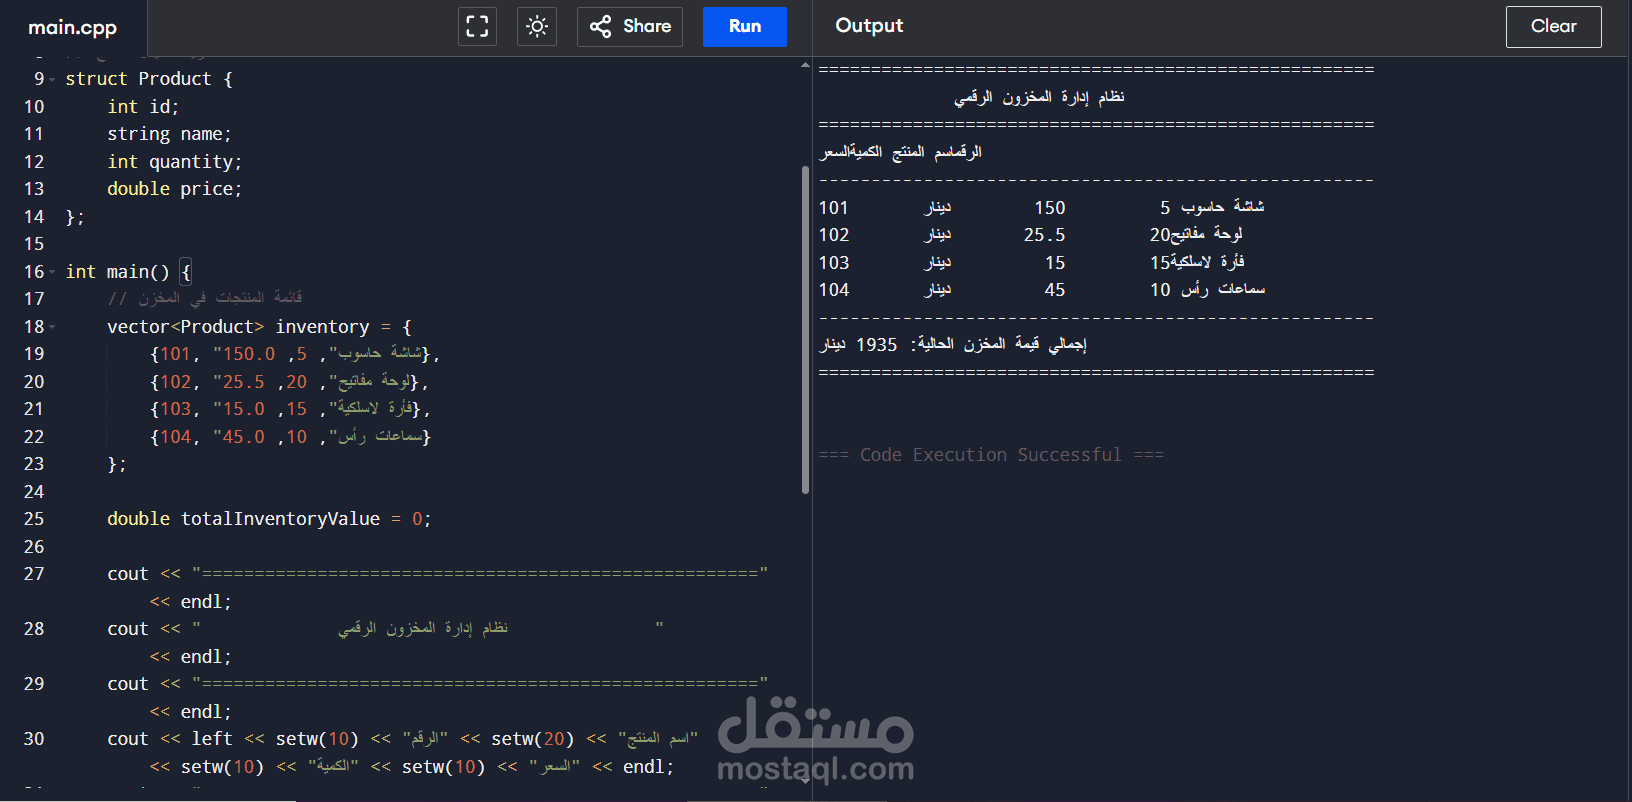1632x802 pixels.
Task: Click the 'string name;' code line
Action: point(169,134)
